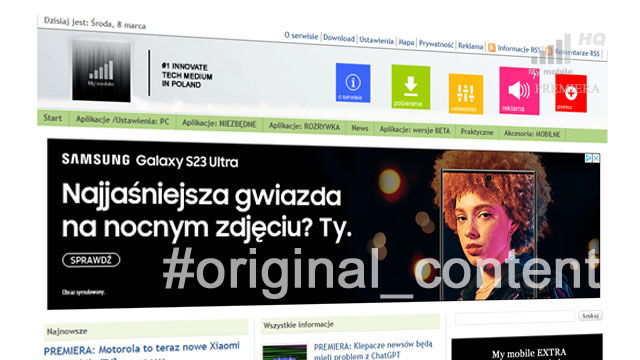Screen dimensions: 640x360
Task: Follow the Mapa top link
Action: pyautogui.click(x=406, y=42)
